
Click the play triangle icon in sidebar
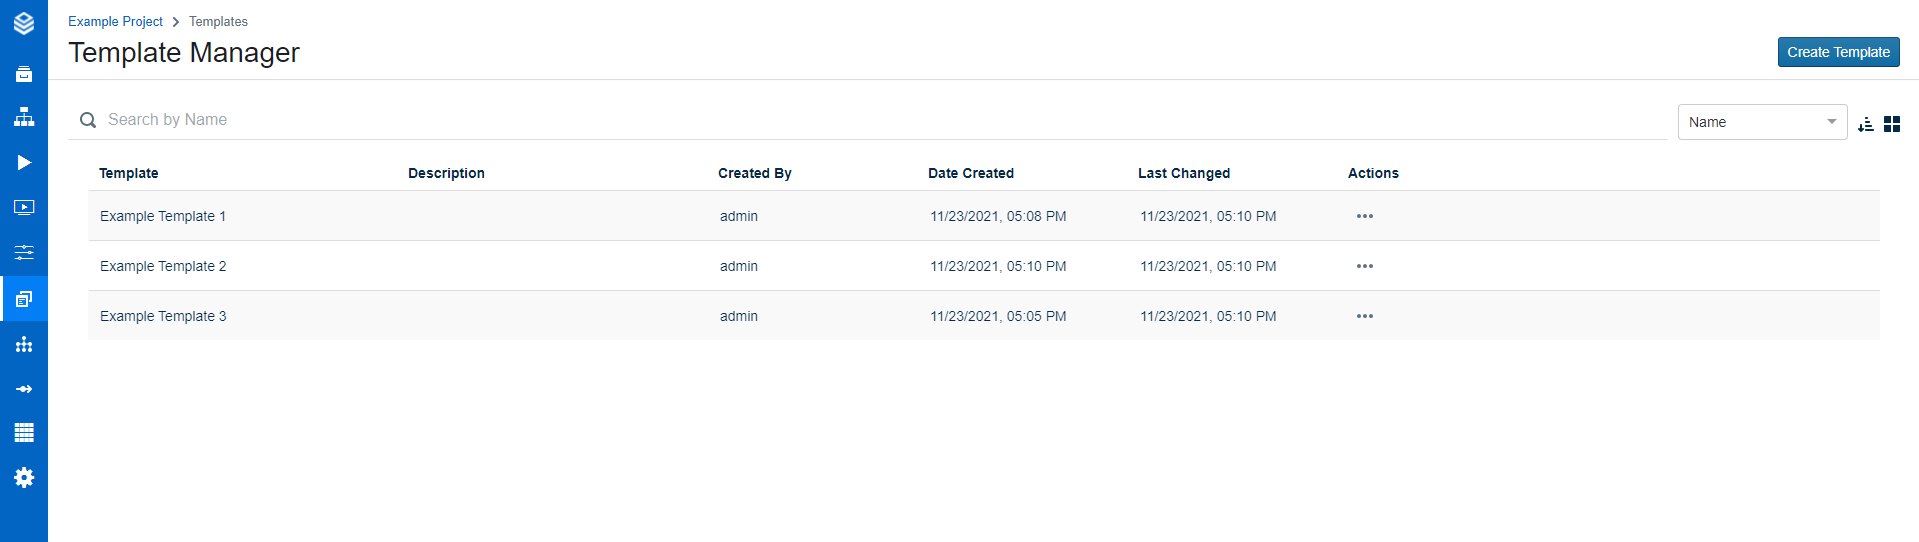24,162
